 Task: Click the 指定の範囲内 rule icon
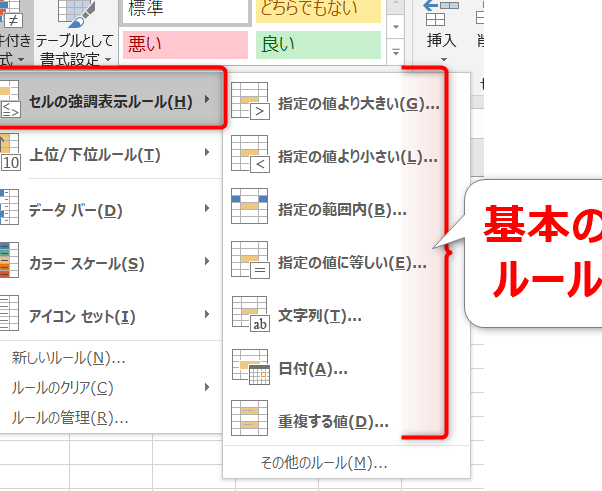[250, 208]
